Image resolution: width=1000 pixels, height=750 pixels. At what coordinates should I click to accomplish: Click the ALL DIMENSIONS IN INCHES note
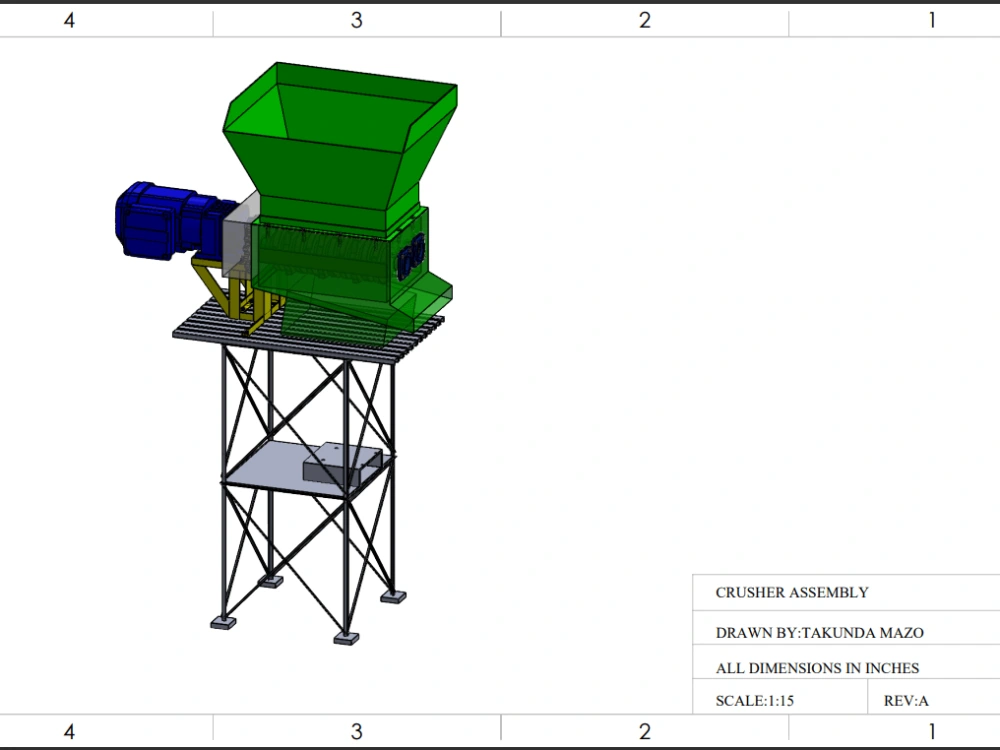click(x=817, y=666)
